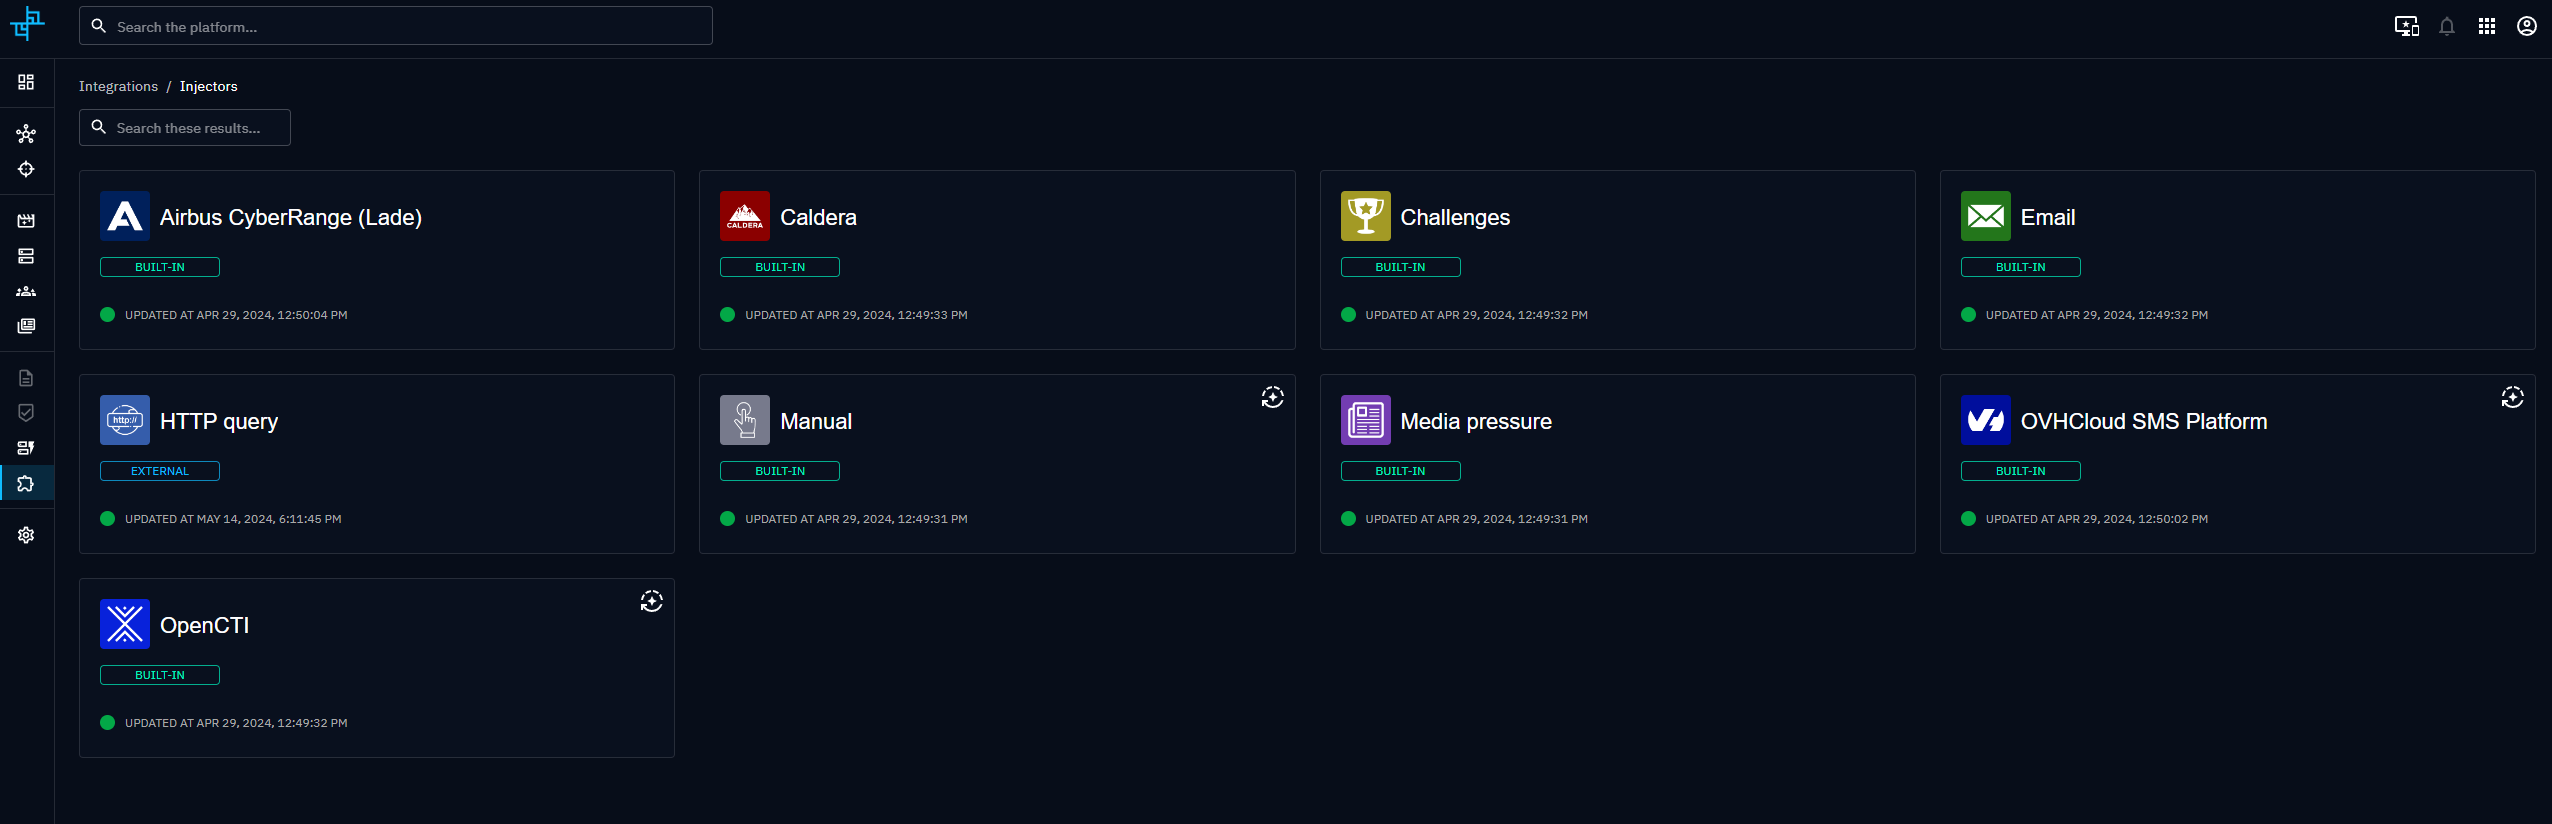Go to Integrations in the breadcrumb
This screenshot has width=2552, height=824.
(118, 87)
